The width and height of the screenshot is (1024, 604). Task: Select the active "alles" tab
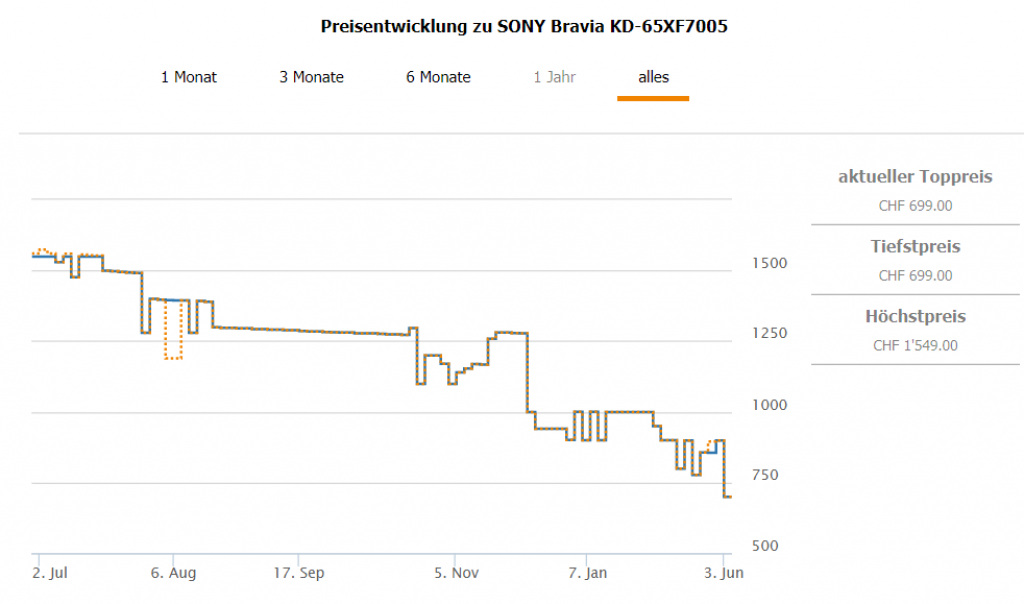pyautogui.click(x=653, y=77)
